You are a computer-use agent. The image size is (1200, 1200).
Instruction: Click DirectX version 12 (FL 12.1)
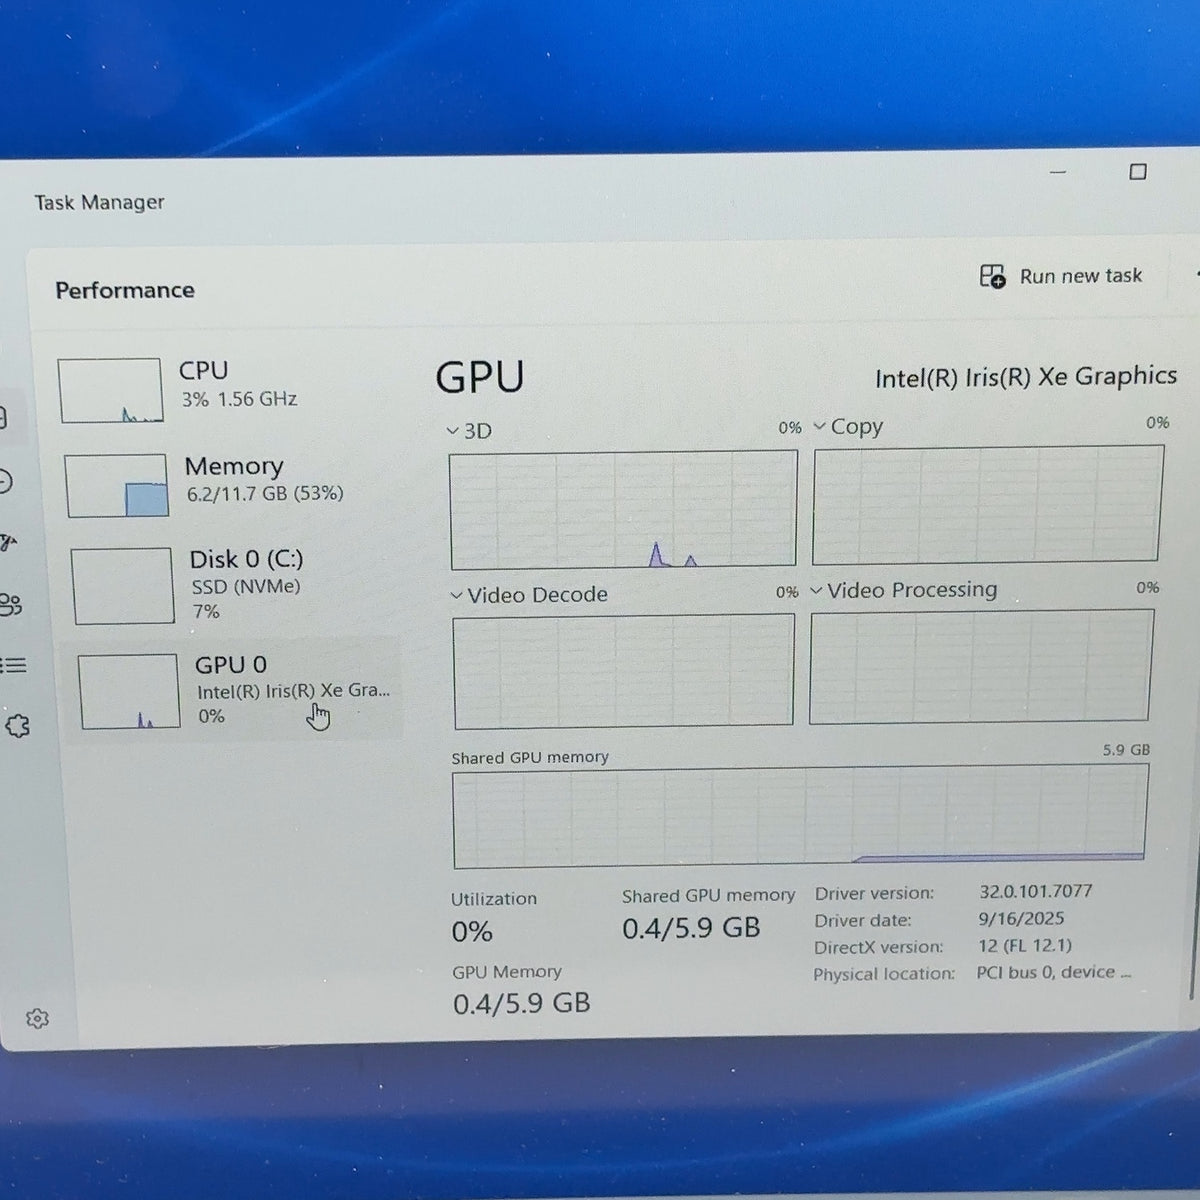pyautogui.click(x=1025, y=945)
